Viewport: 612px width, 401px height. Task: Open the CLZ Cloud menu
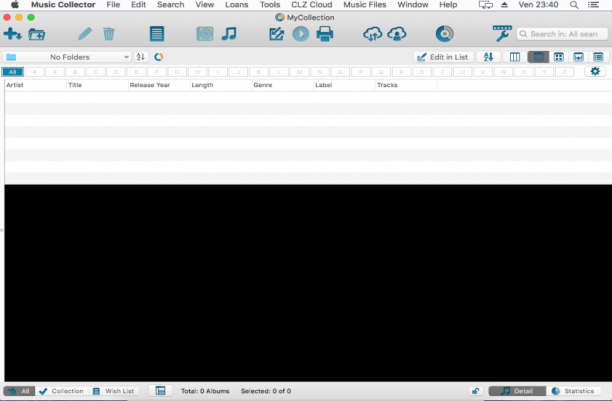tap(311, 5)
